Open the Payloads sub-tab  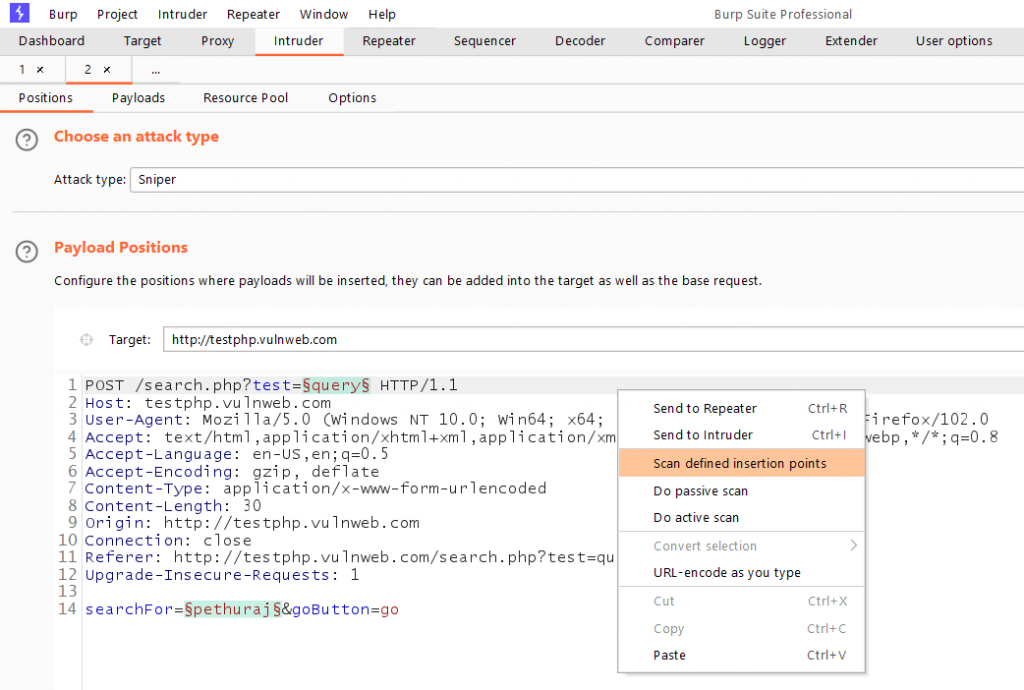click(138, 98)
